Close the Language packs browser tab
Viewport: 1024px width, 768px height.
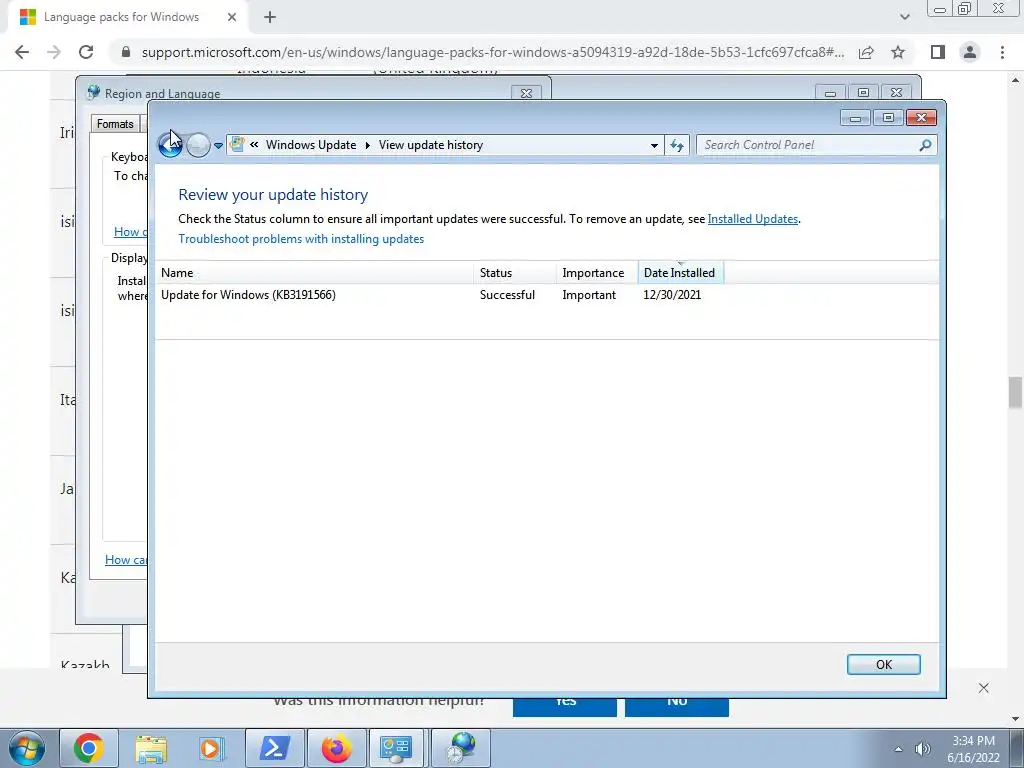coord(232,17)
